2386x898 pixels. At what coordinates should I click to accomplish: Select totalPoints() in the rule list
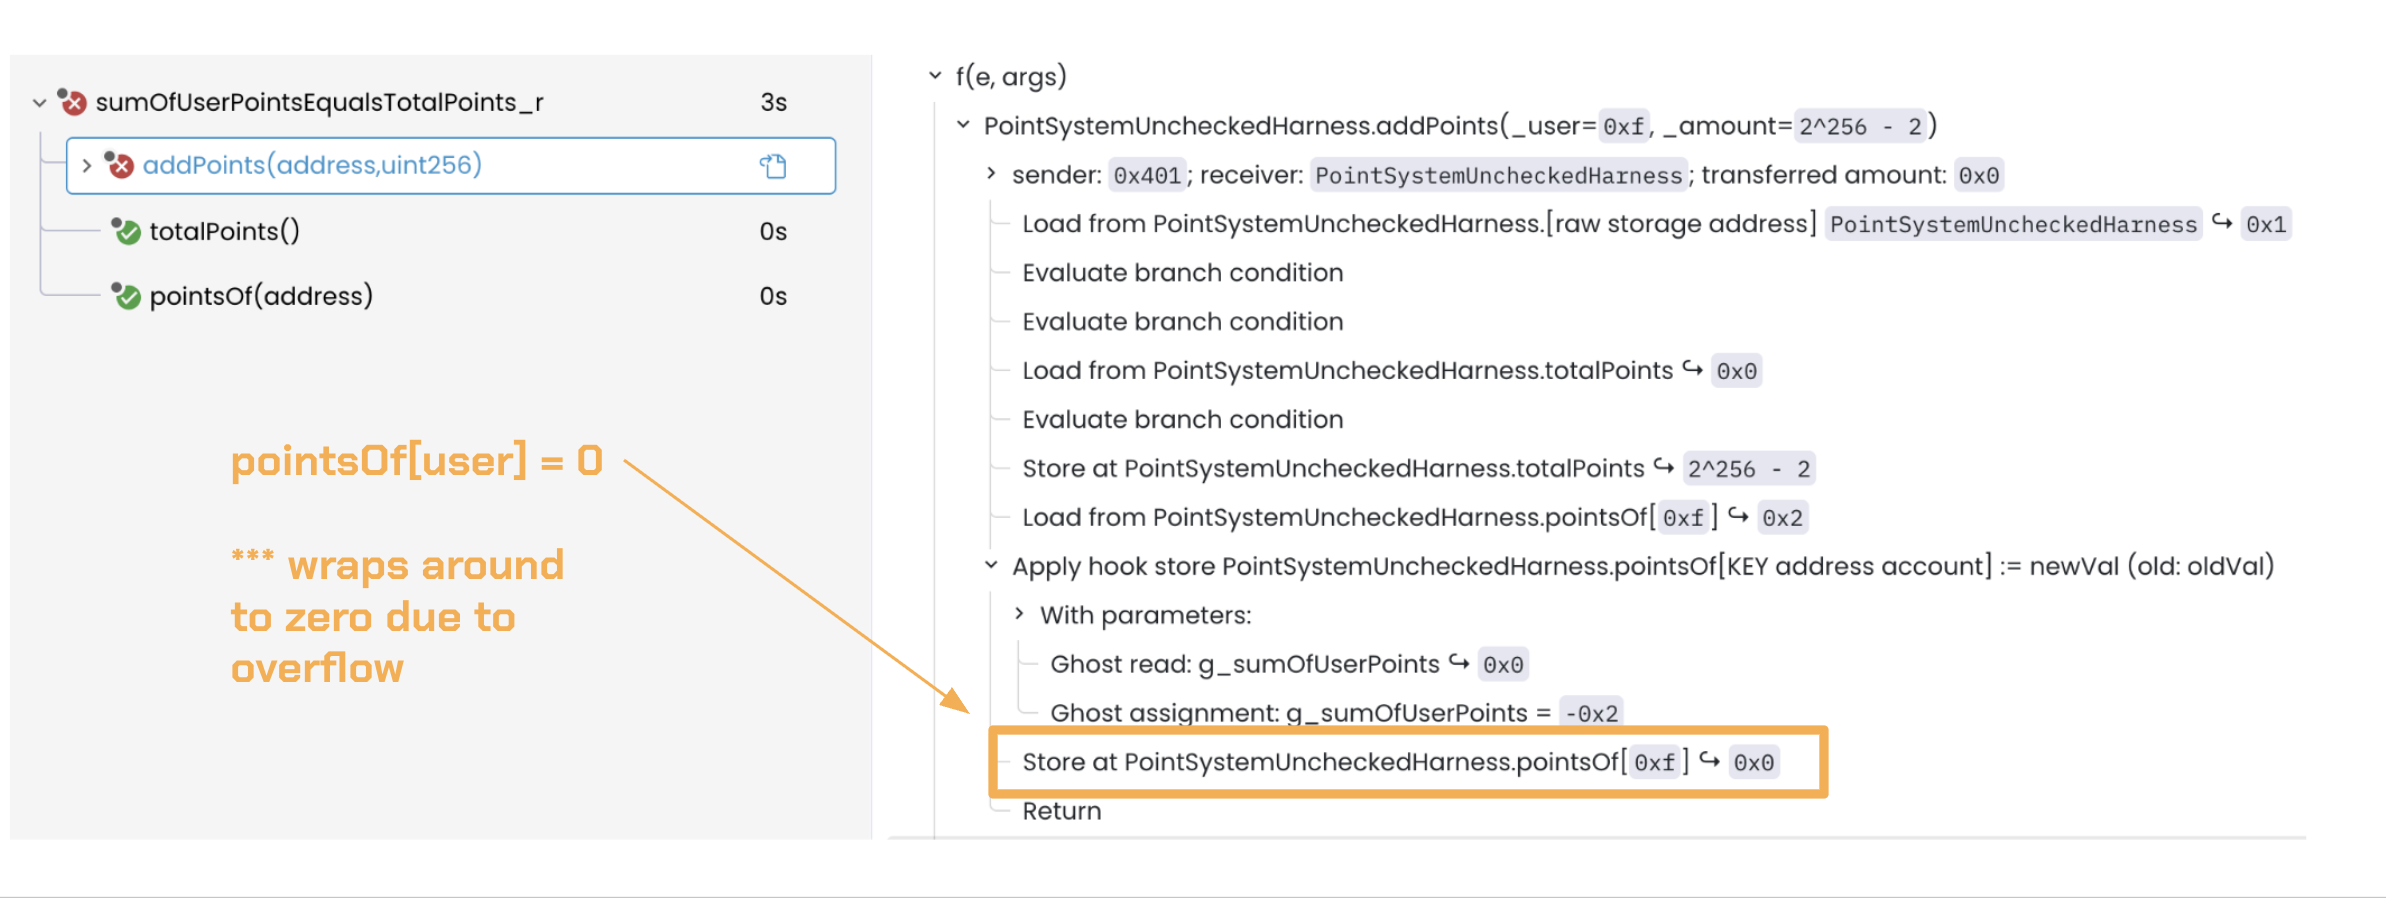pyautogui.click(x=225, y=232)
